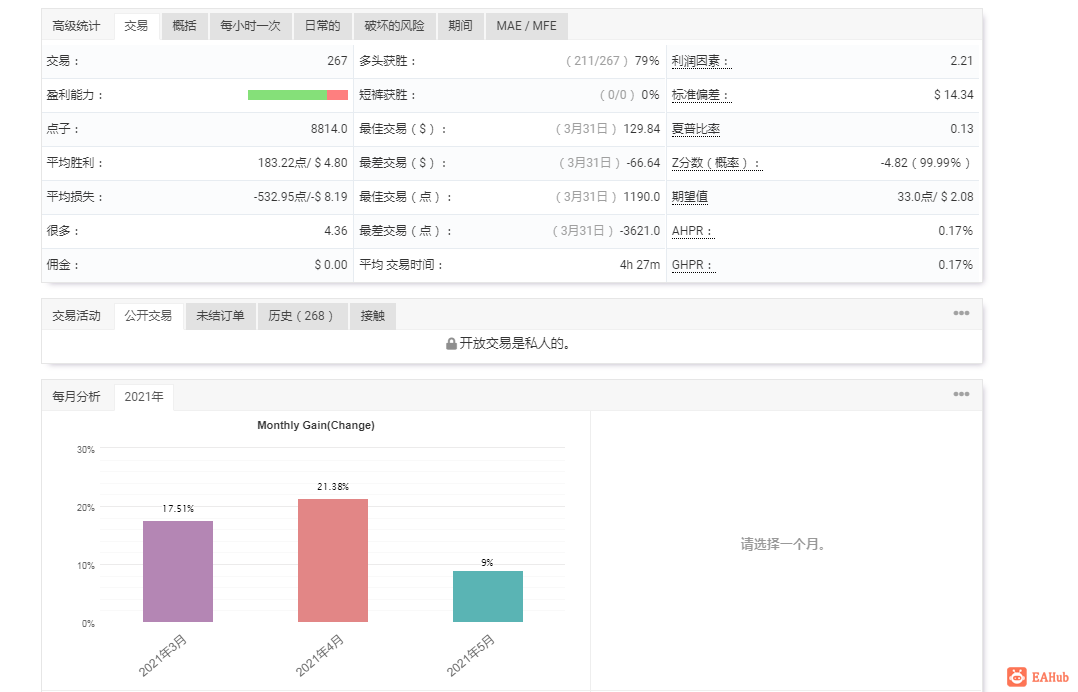Click the AHPR label
Screen dimensions: 1078x692
coord(692,231)
